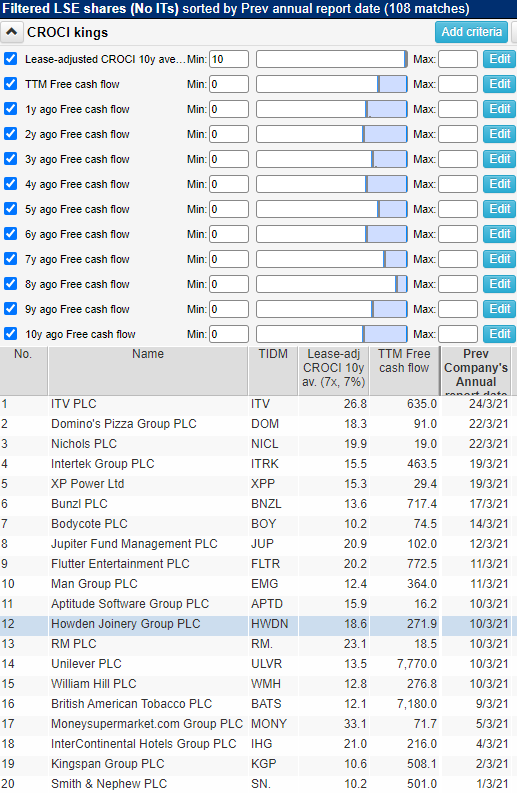Click the Lease-adjusted CROCI range slider

click(x=331, y=59)
